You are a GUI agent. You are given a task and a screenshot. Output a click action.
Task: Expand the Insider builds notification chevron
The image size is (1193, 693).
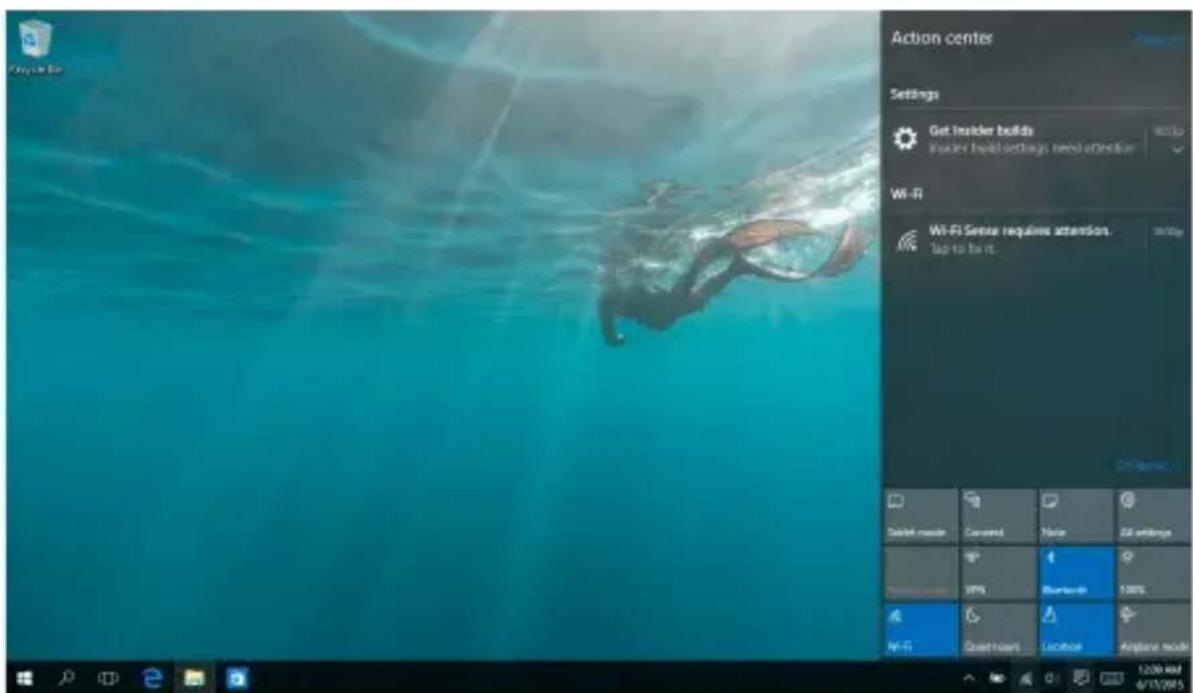pyautogui.click(x=1178, y=150)
